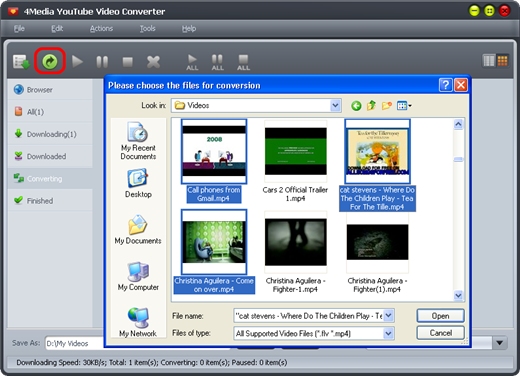Click the File name input field

pos(309,316)
